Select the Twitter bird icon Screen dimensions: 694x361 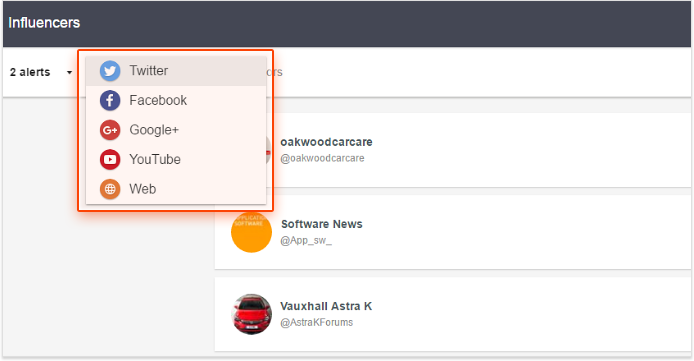click(x=110, y=71)
